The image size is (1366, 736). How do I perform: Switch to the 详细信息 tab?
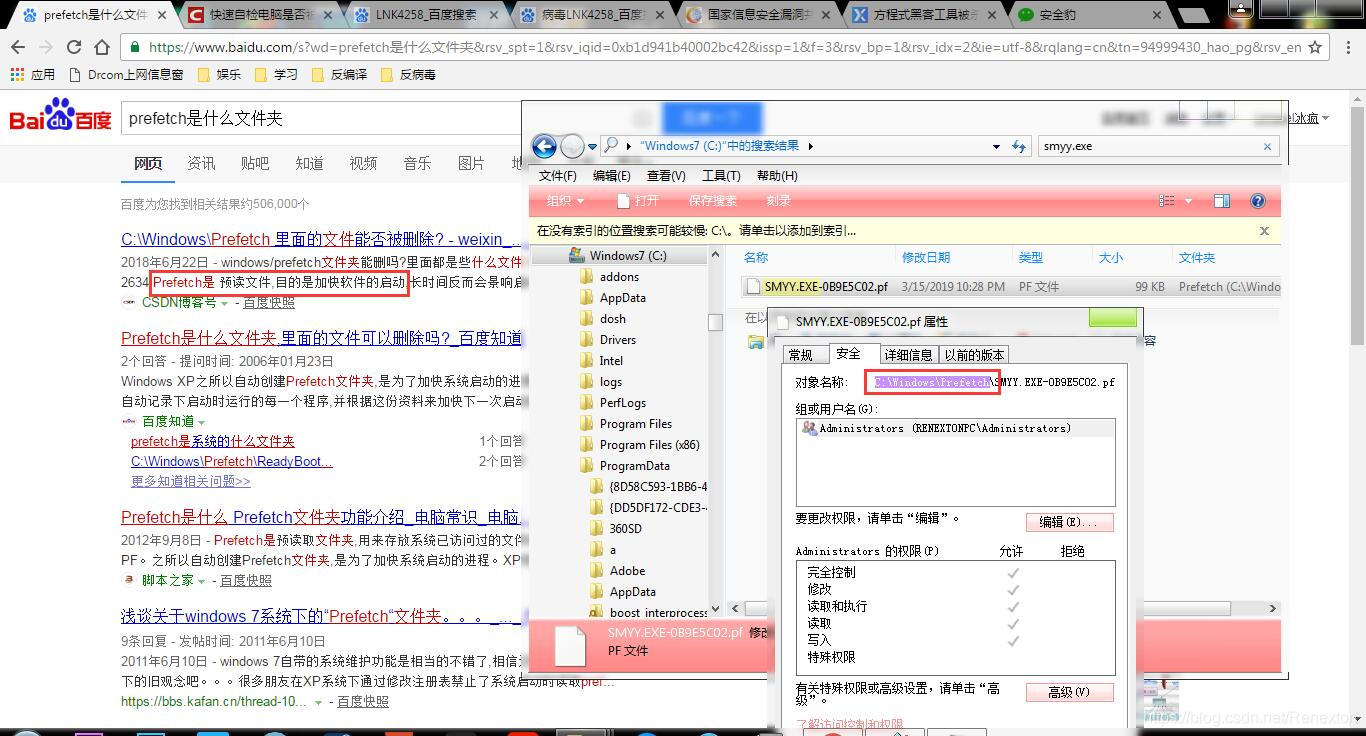tap(908, 355)
